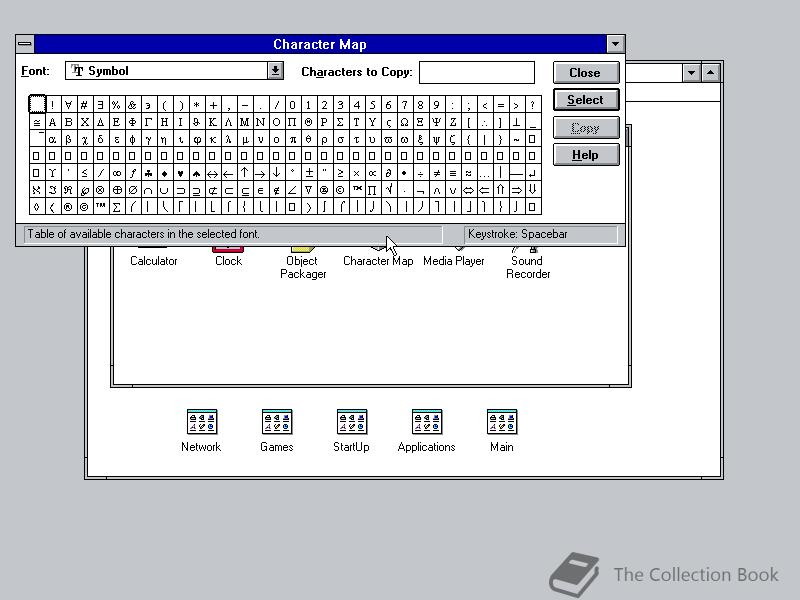Choose the digit 7 cell

click(404, 105)
